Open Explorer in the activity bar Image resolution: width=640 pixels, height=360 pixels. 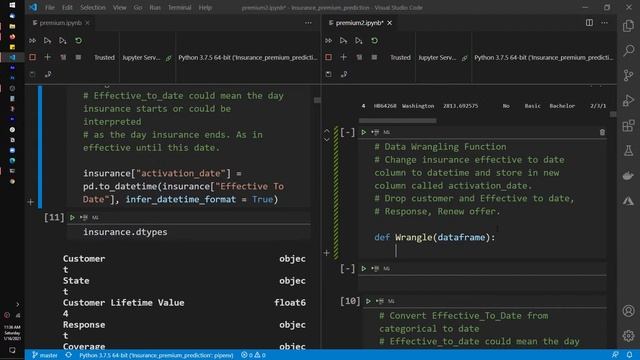click(629, 26)
